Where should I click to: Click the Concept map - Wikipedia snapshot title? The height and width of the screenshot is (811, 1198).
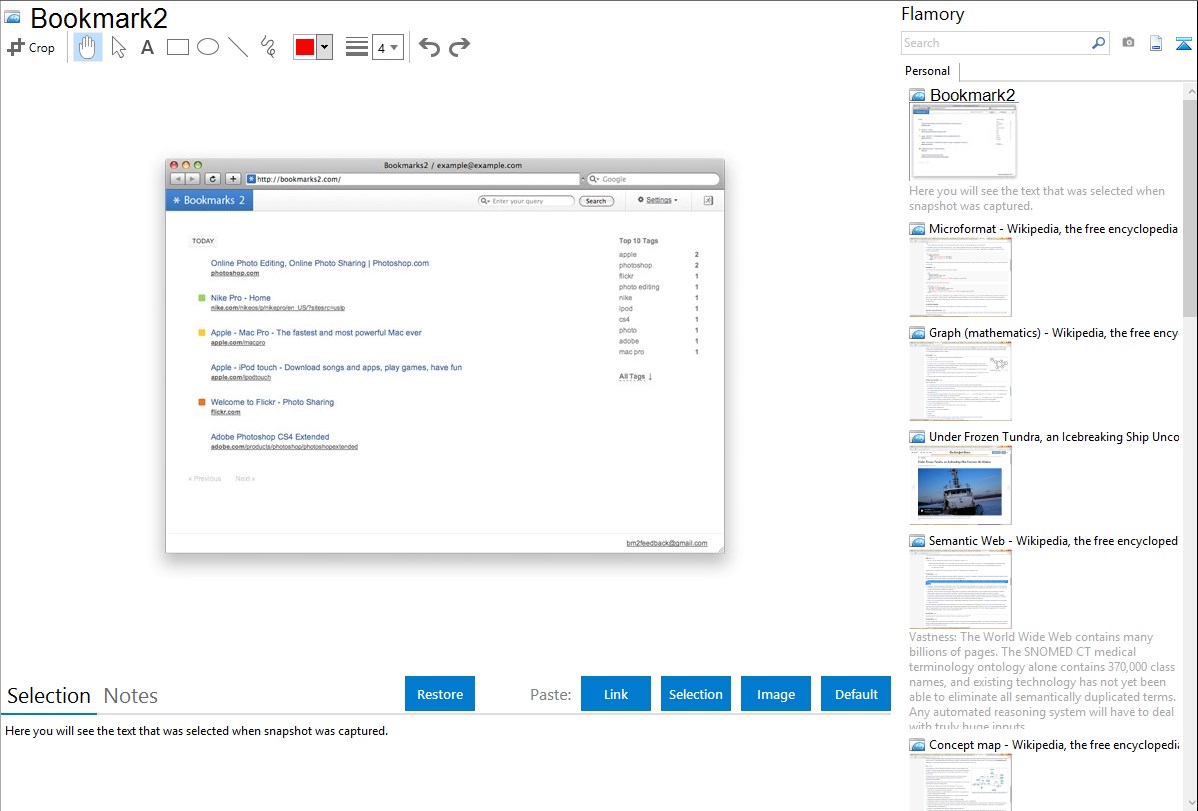[1054, 744]
